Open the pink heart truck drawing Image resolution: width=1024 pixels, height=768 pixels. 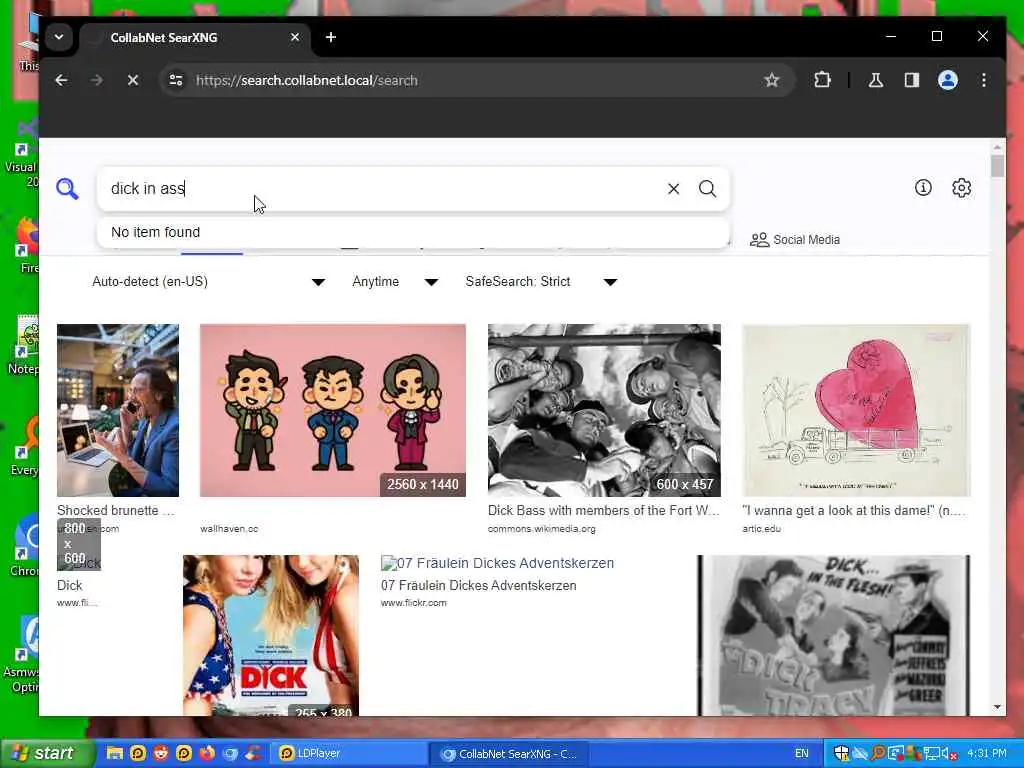tap(856, 410)
